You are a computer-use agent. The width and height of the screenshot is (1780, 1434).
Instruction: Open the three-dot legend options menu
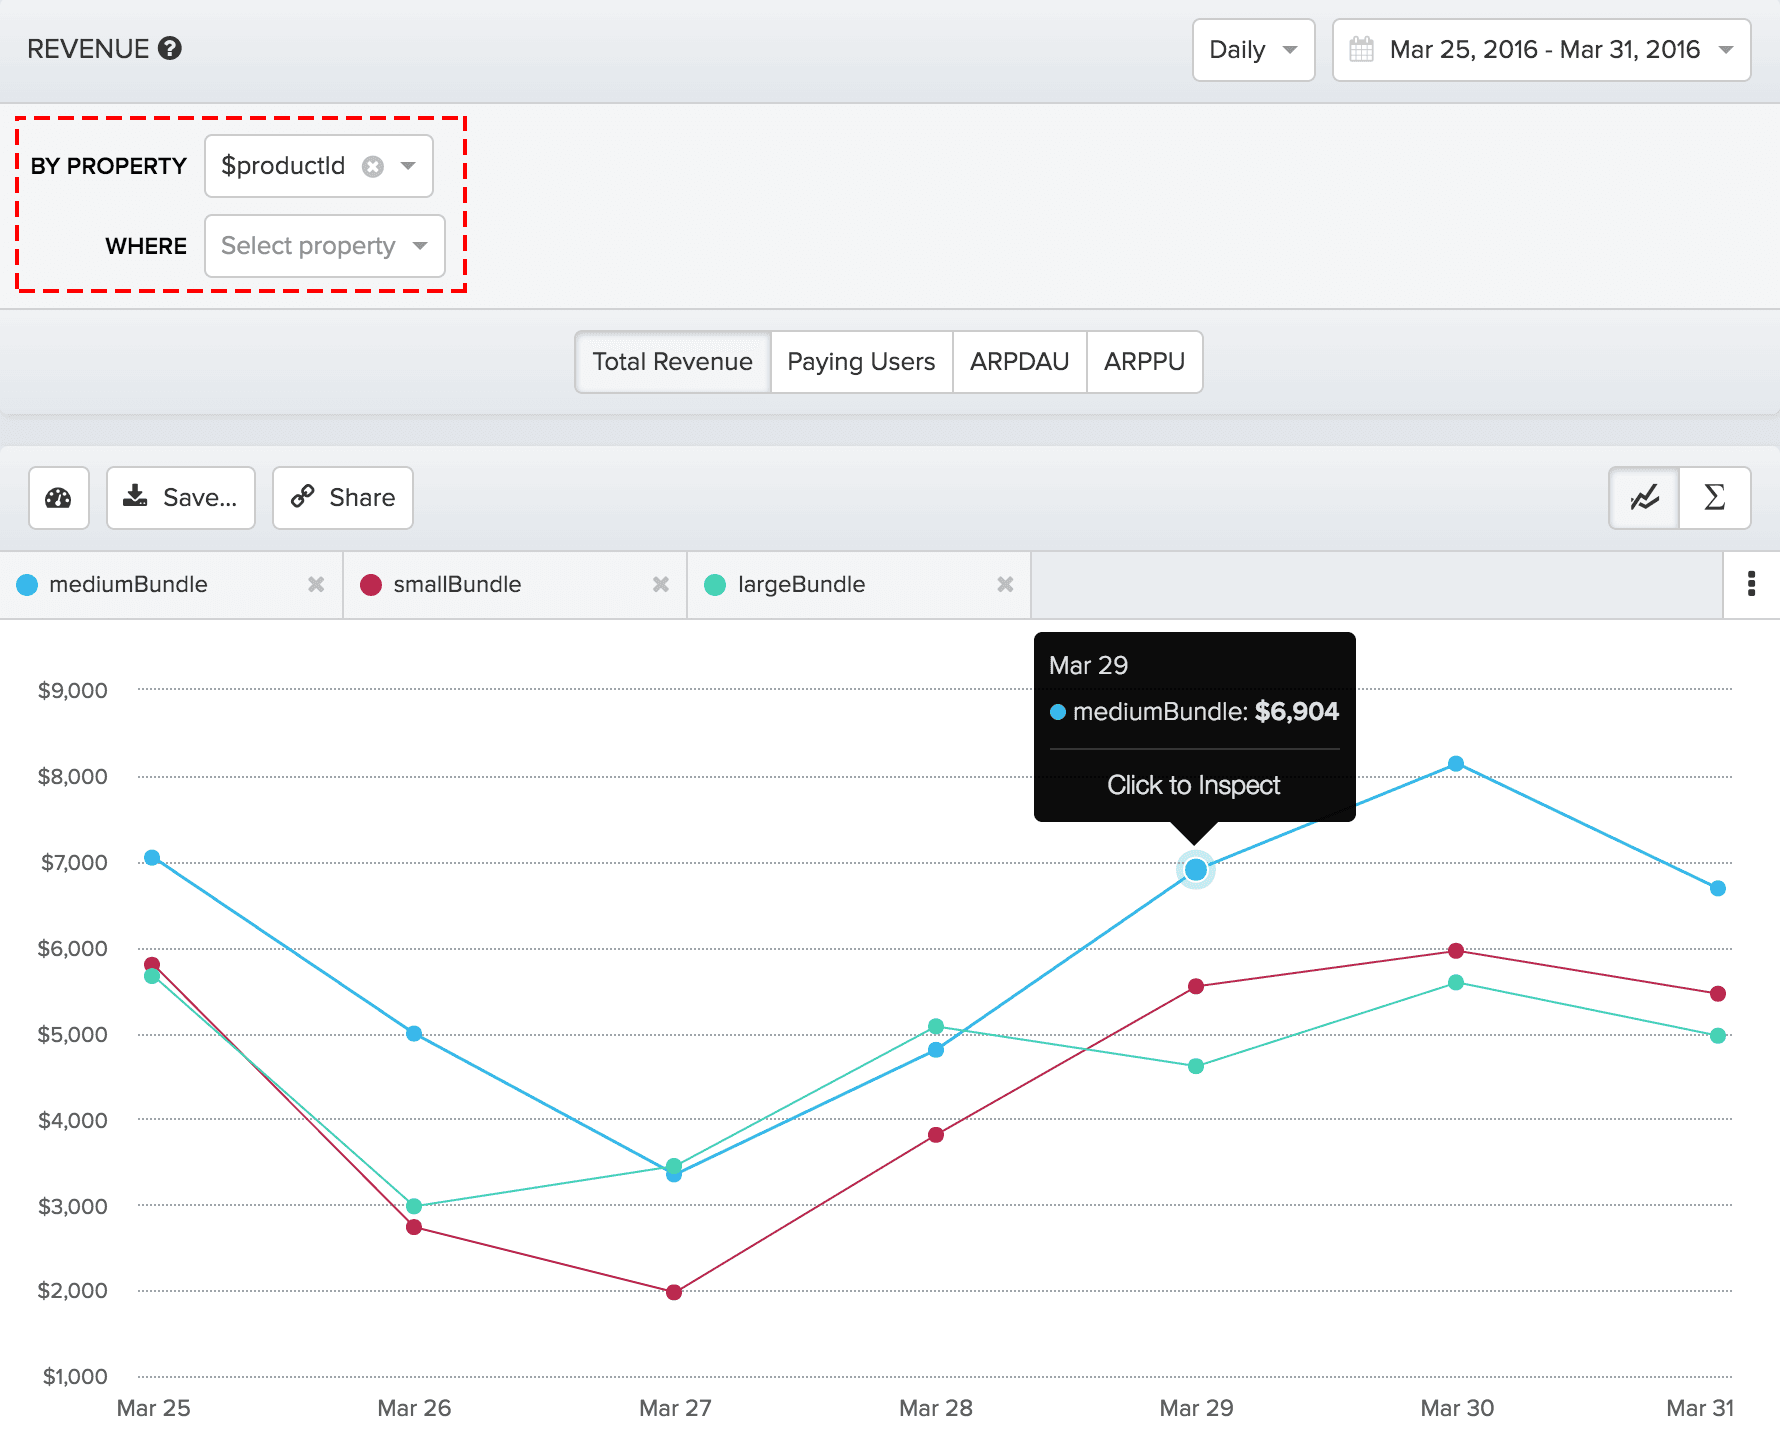1751,584
